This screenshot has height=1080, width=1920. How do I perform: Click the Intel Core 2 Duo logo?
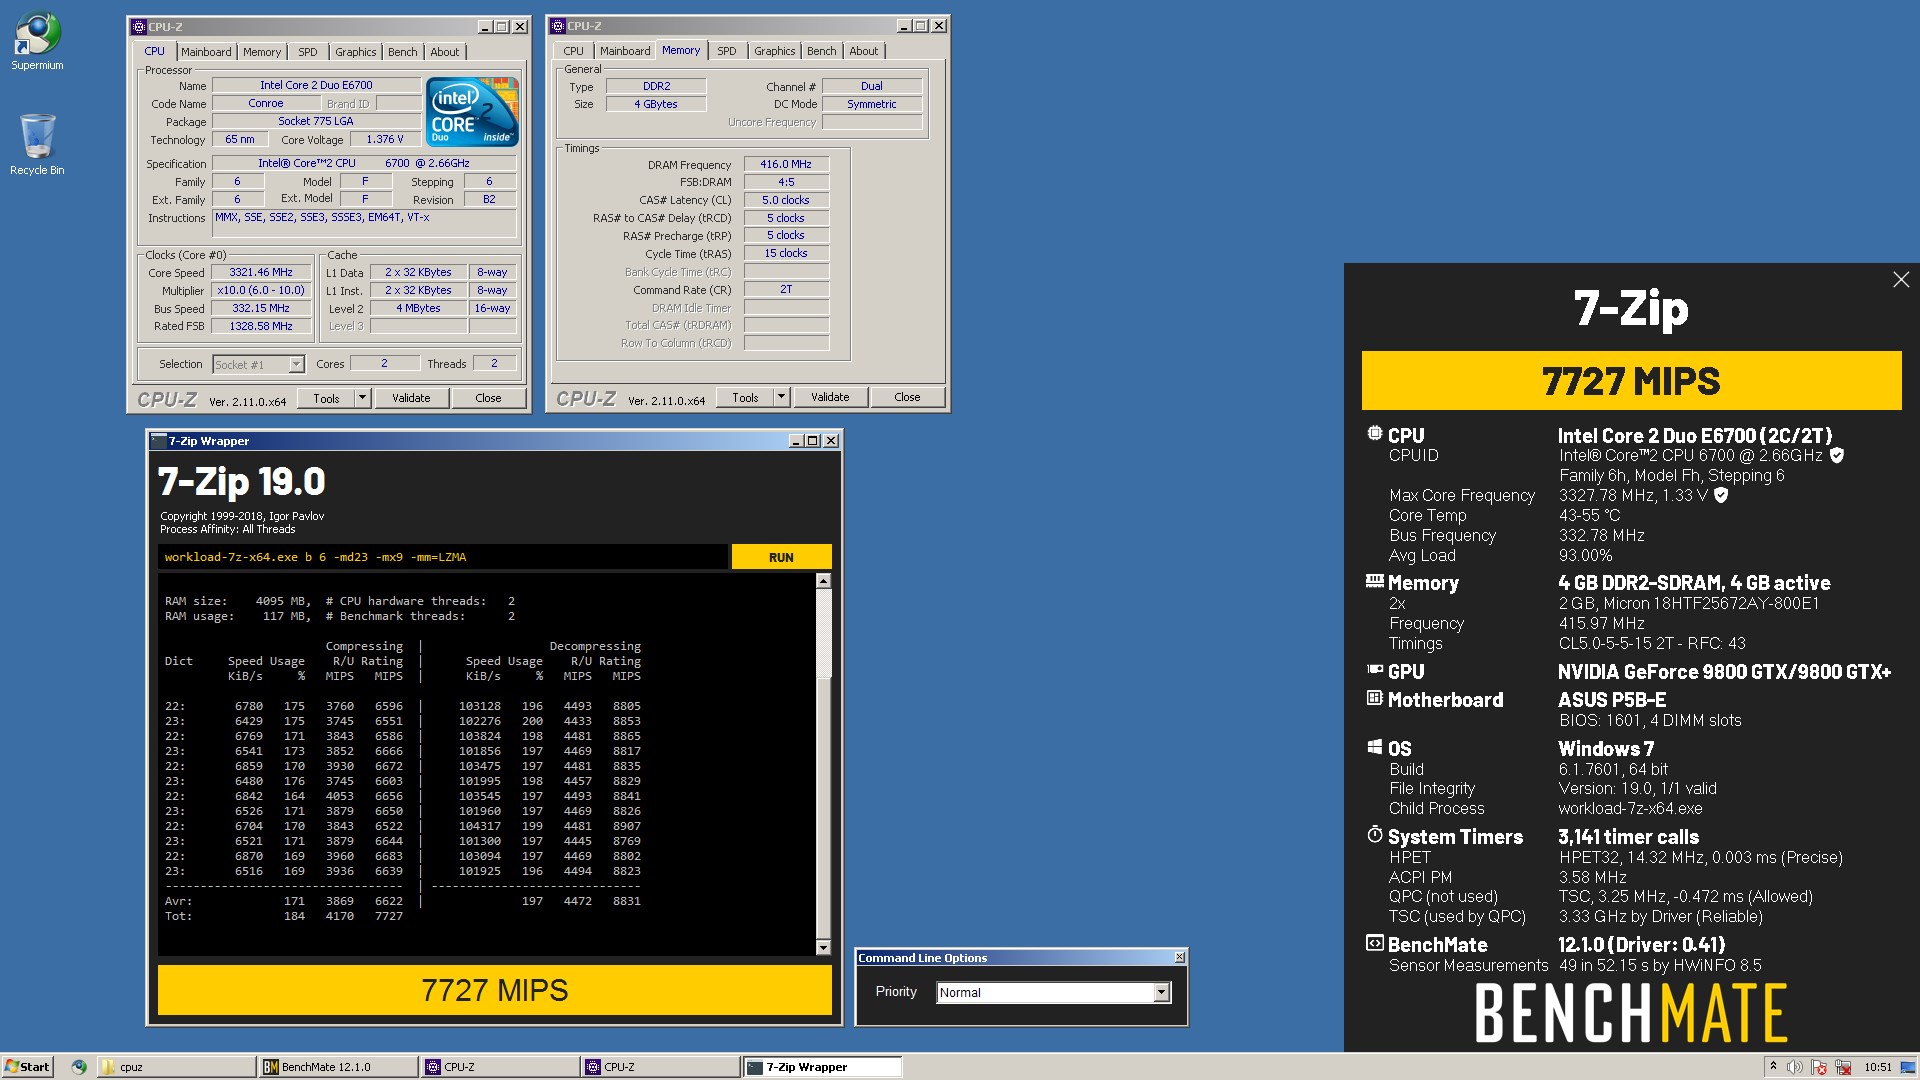click(x=472, y=112)
